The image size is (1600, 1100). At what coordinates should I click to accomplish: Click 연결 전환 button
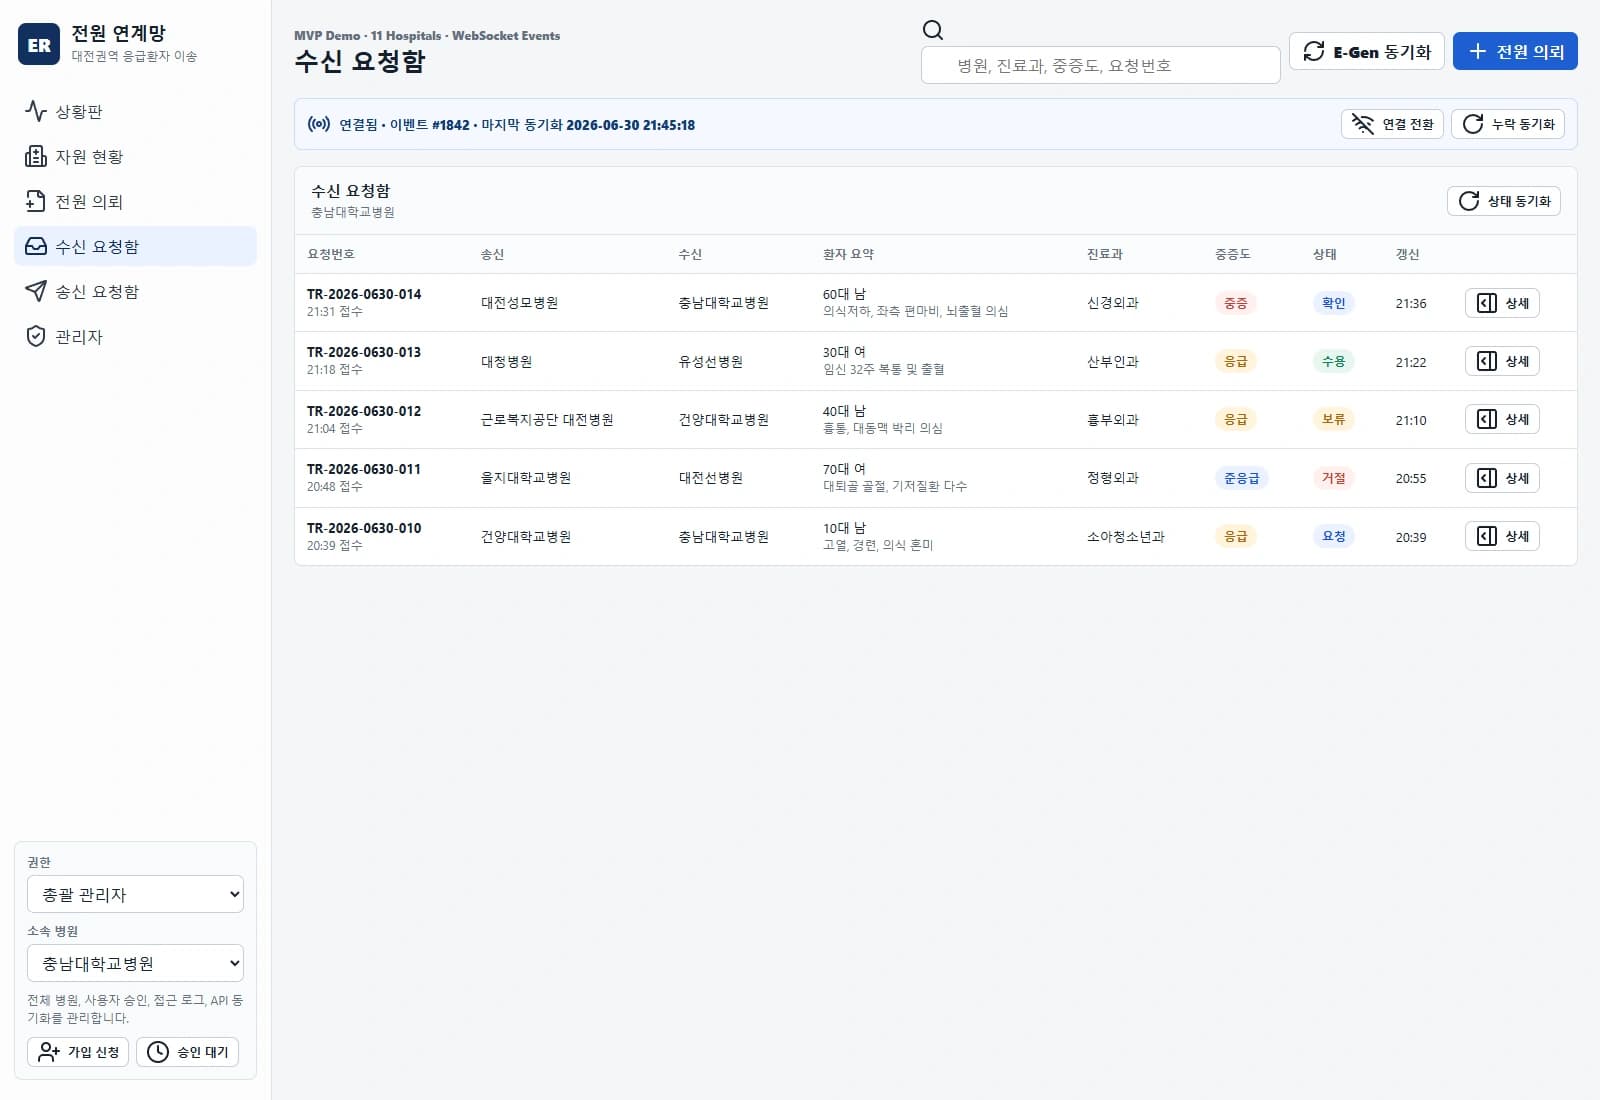[x=1392, y=124]
